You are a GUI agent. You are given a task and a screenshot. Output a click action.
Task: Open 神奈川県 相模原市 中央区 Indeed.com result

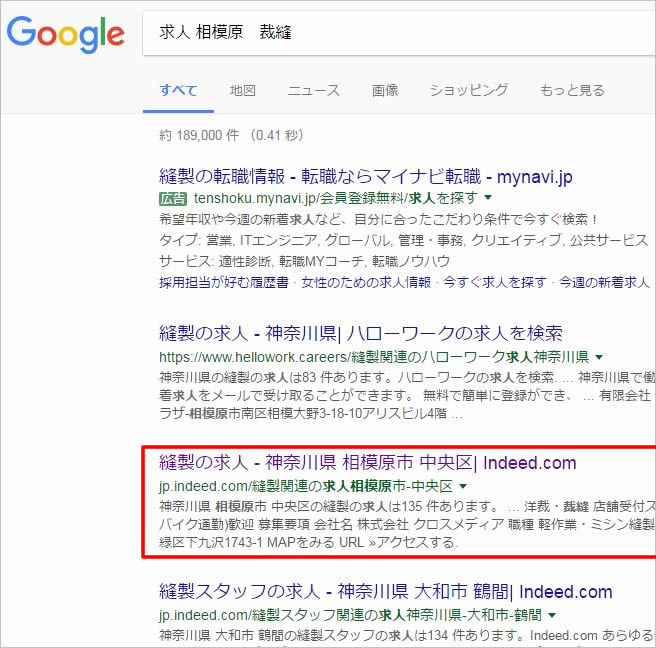pos(368,463)
